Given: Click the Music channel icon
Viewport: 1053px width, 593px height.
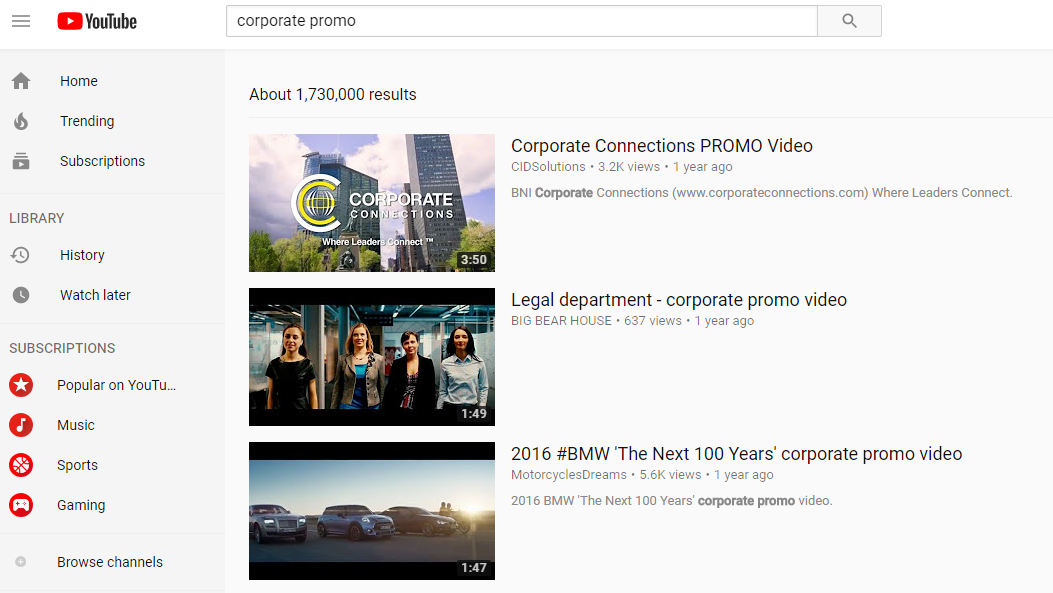Looking at the screenshot, I should tap(20, 425).
